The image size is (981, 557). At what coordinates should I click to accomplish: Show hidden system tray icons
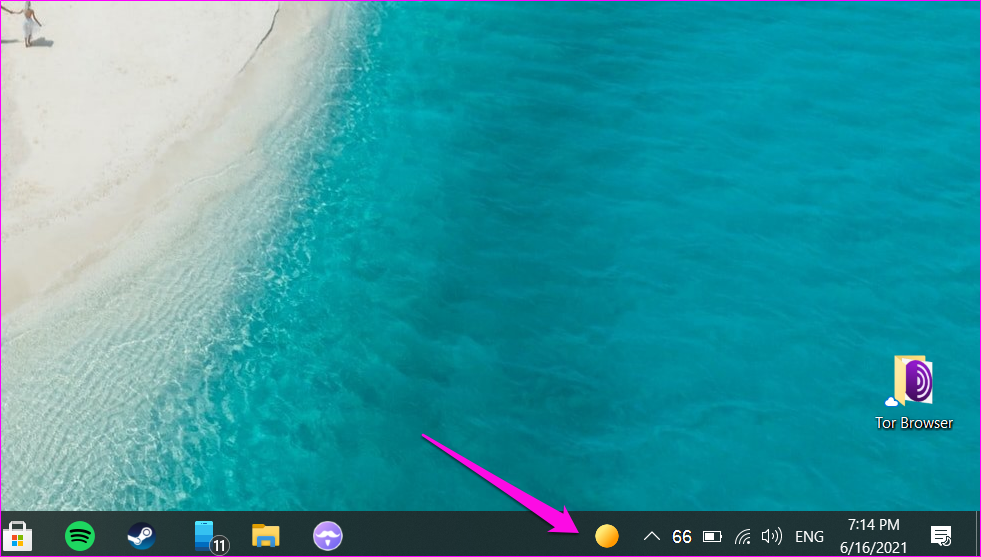click(651, 536)
